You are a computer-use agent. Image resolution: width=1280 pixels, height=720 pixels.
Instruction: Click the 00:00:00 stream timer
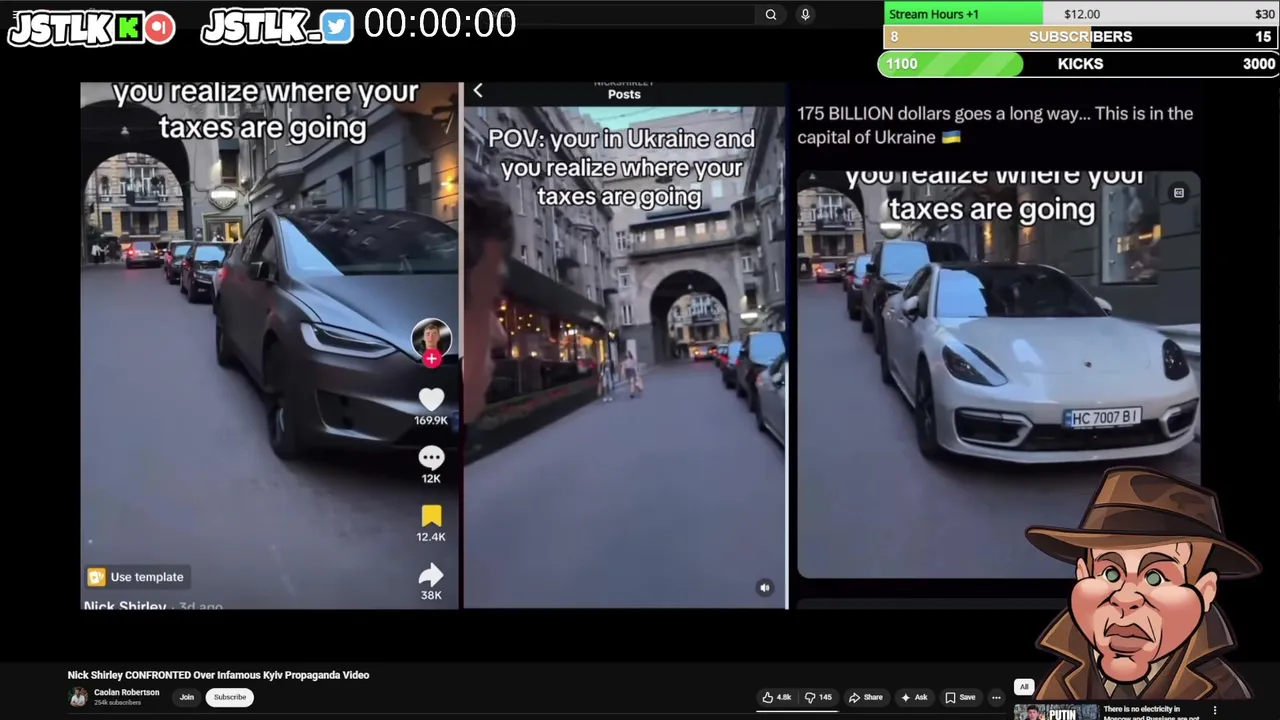pyautogui.click(x=440, y=23)
